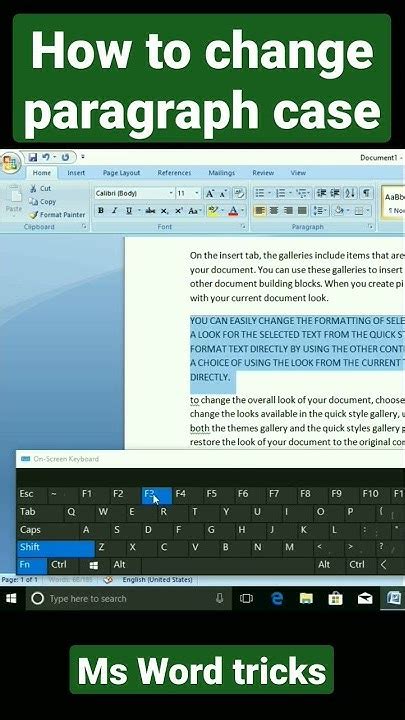Viewport: 405px width, 720px height.
Task: Open font color dropdown arrow
Action: pyautogui.click(x=242, y=211)
